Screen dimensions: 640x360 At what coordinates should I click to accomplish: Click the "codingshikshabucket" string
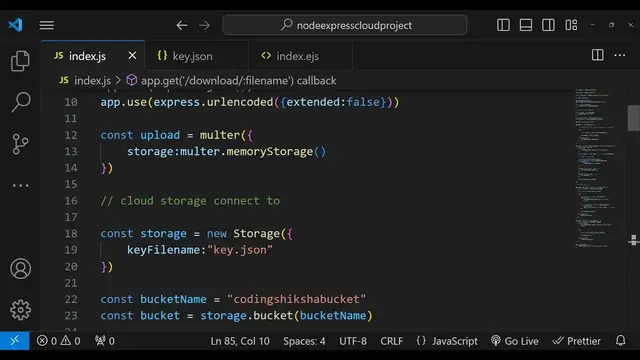tap(296, 299)
